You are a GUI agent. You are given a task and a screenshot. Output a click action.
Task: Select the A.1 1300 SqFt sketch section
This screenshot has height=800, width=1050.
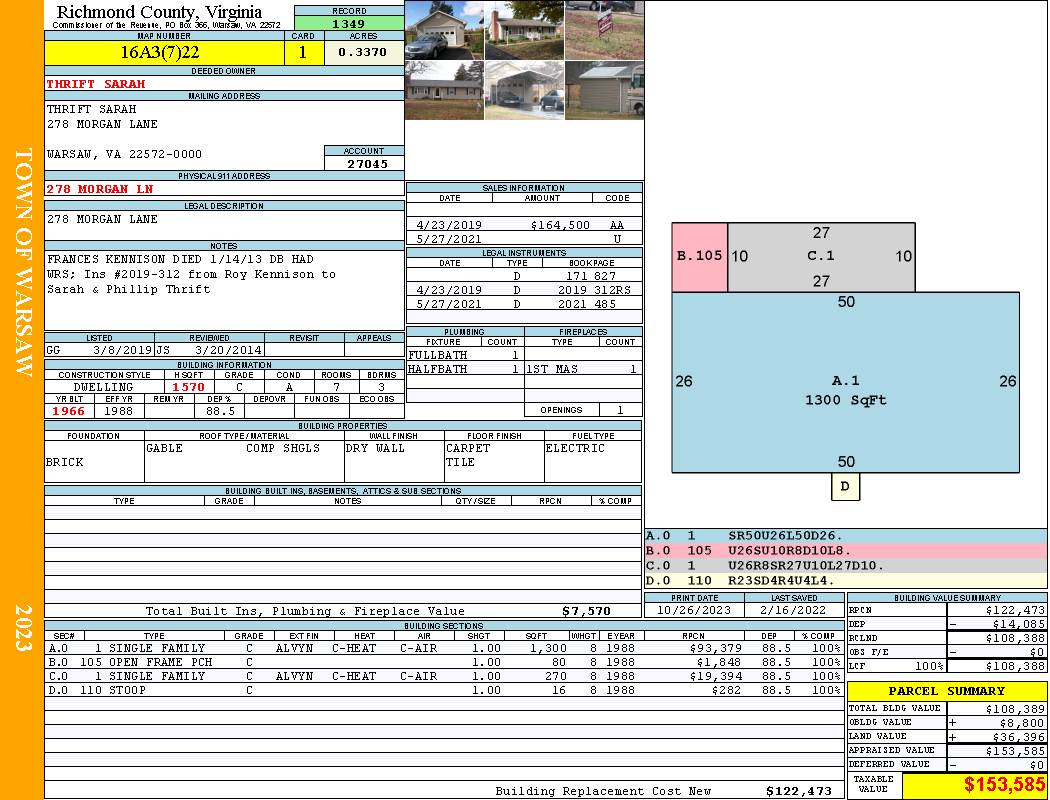pos(845,382)
